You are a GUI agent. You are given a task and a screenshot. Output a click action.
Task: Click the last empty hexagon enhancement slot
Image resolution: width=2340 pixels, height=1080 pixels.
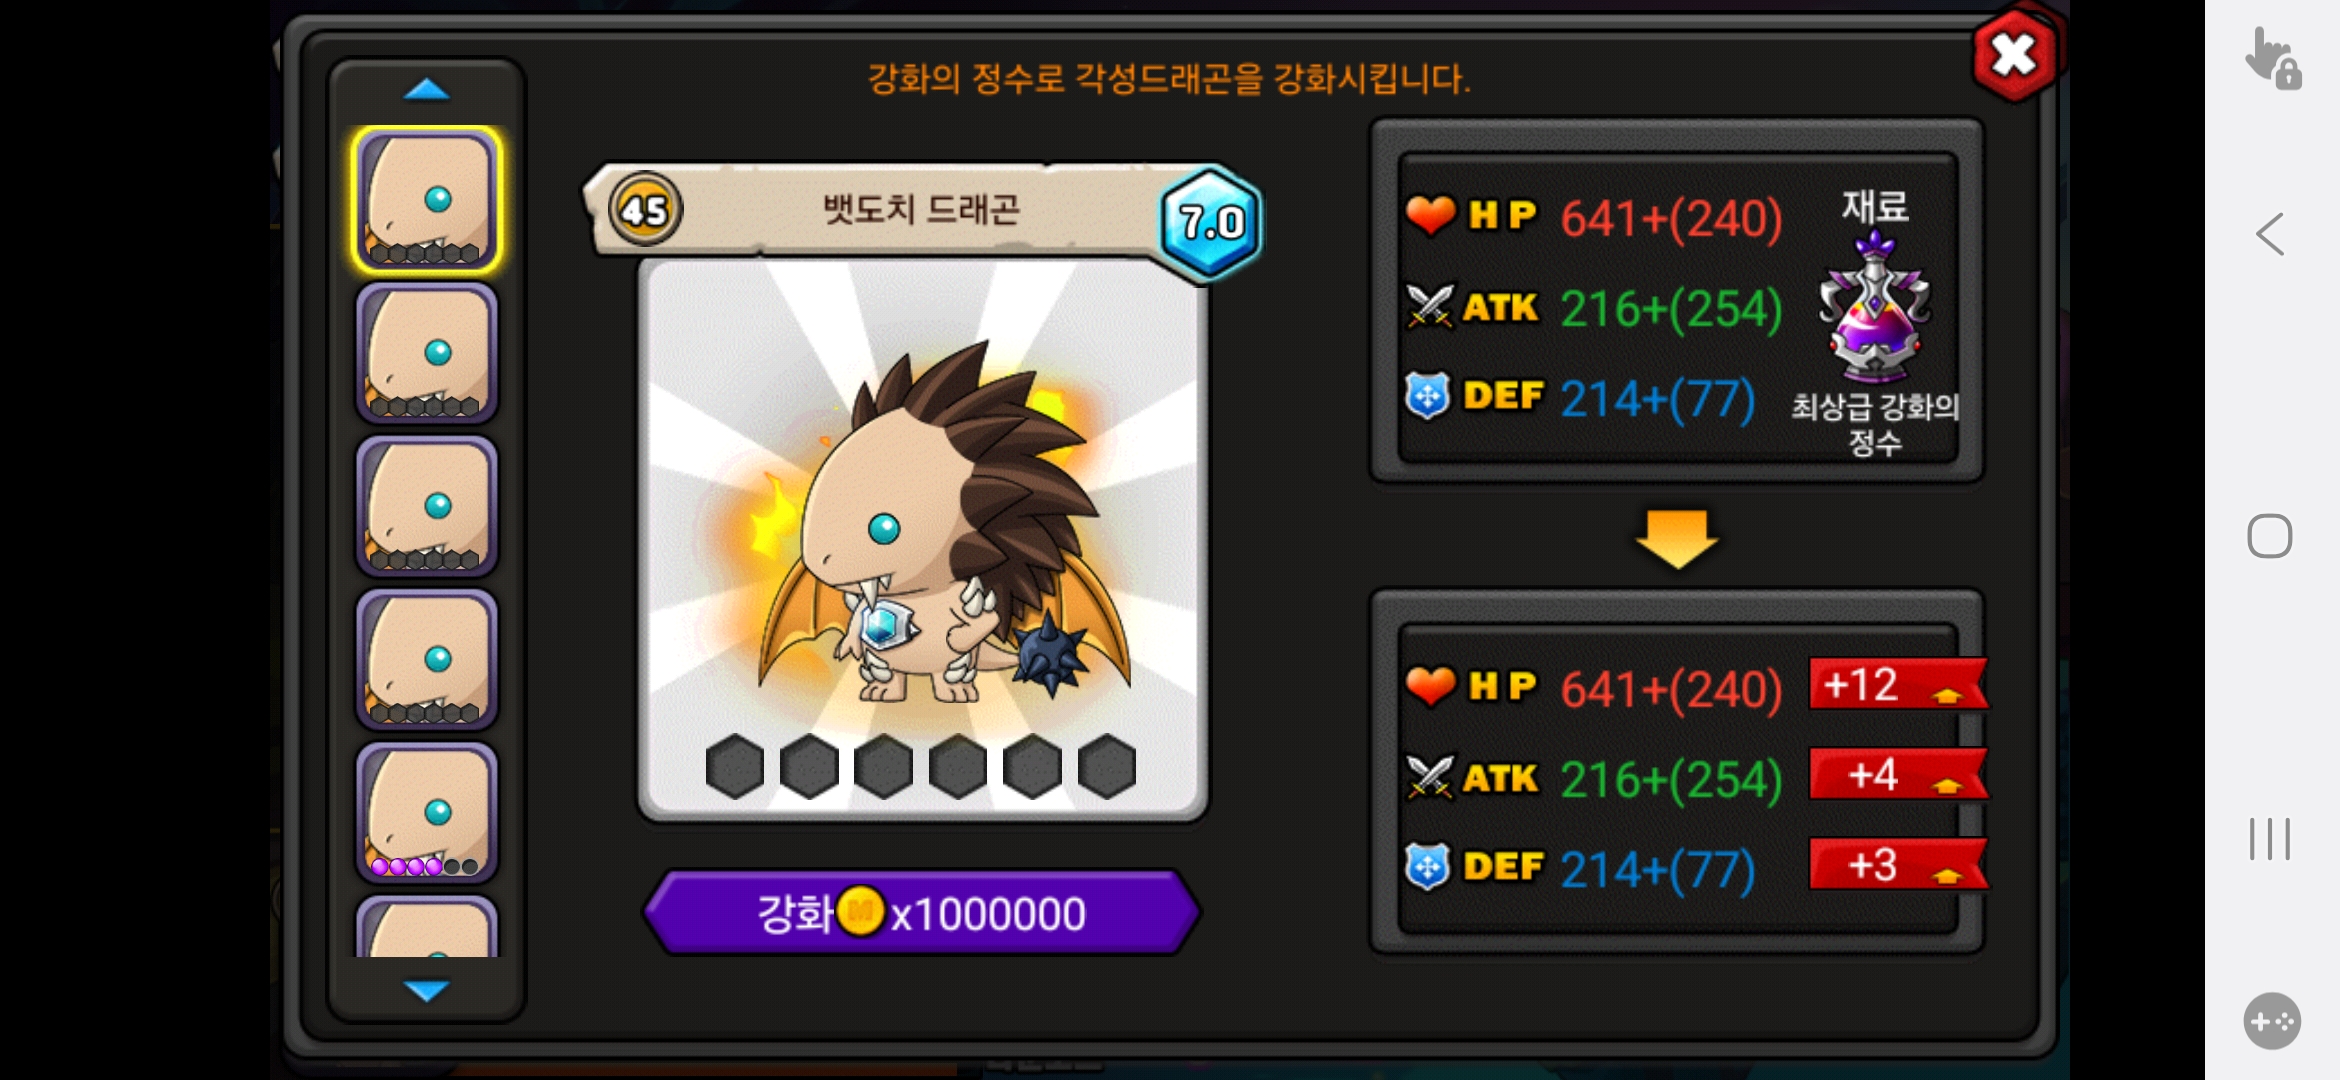pyautogui.click(x=1107, y=767)
